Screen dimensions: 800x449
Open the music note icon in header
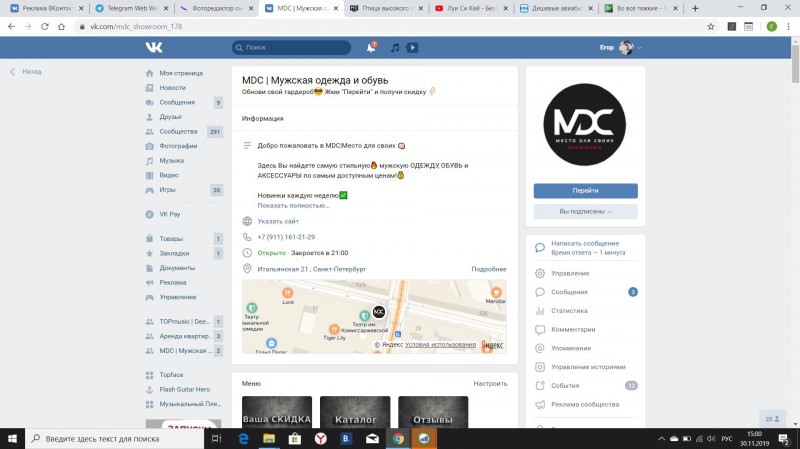[395, 47]
